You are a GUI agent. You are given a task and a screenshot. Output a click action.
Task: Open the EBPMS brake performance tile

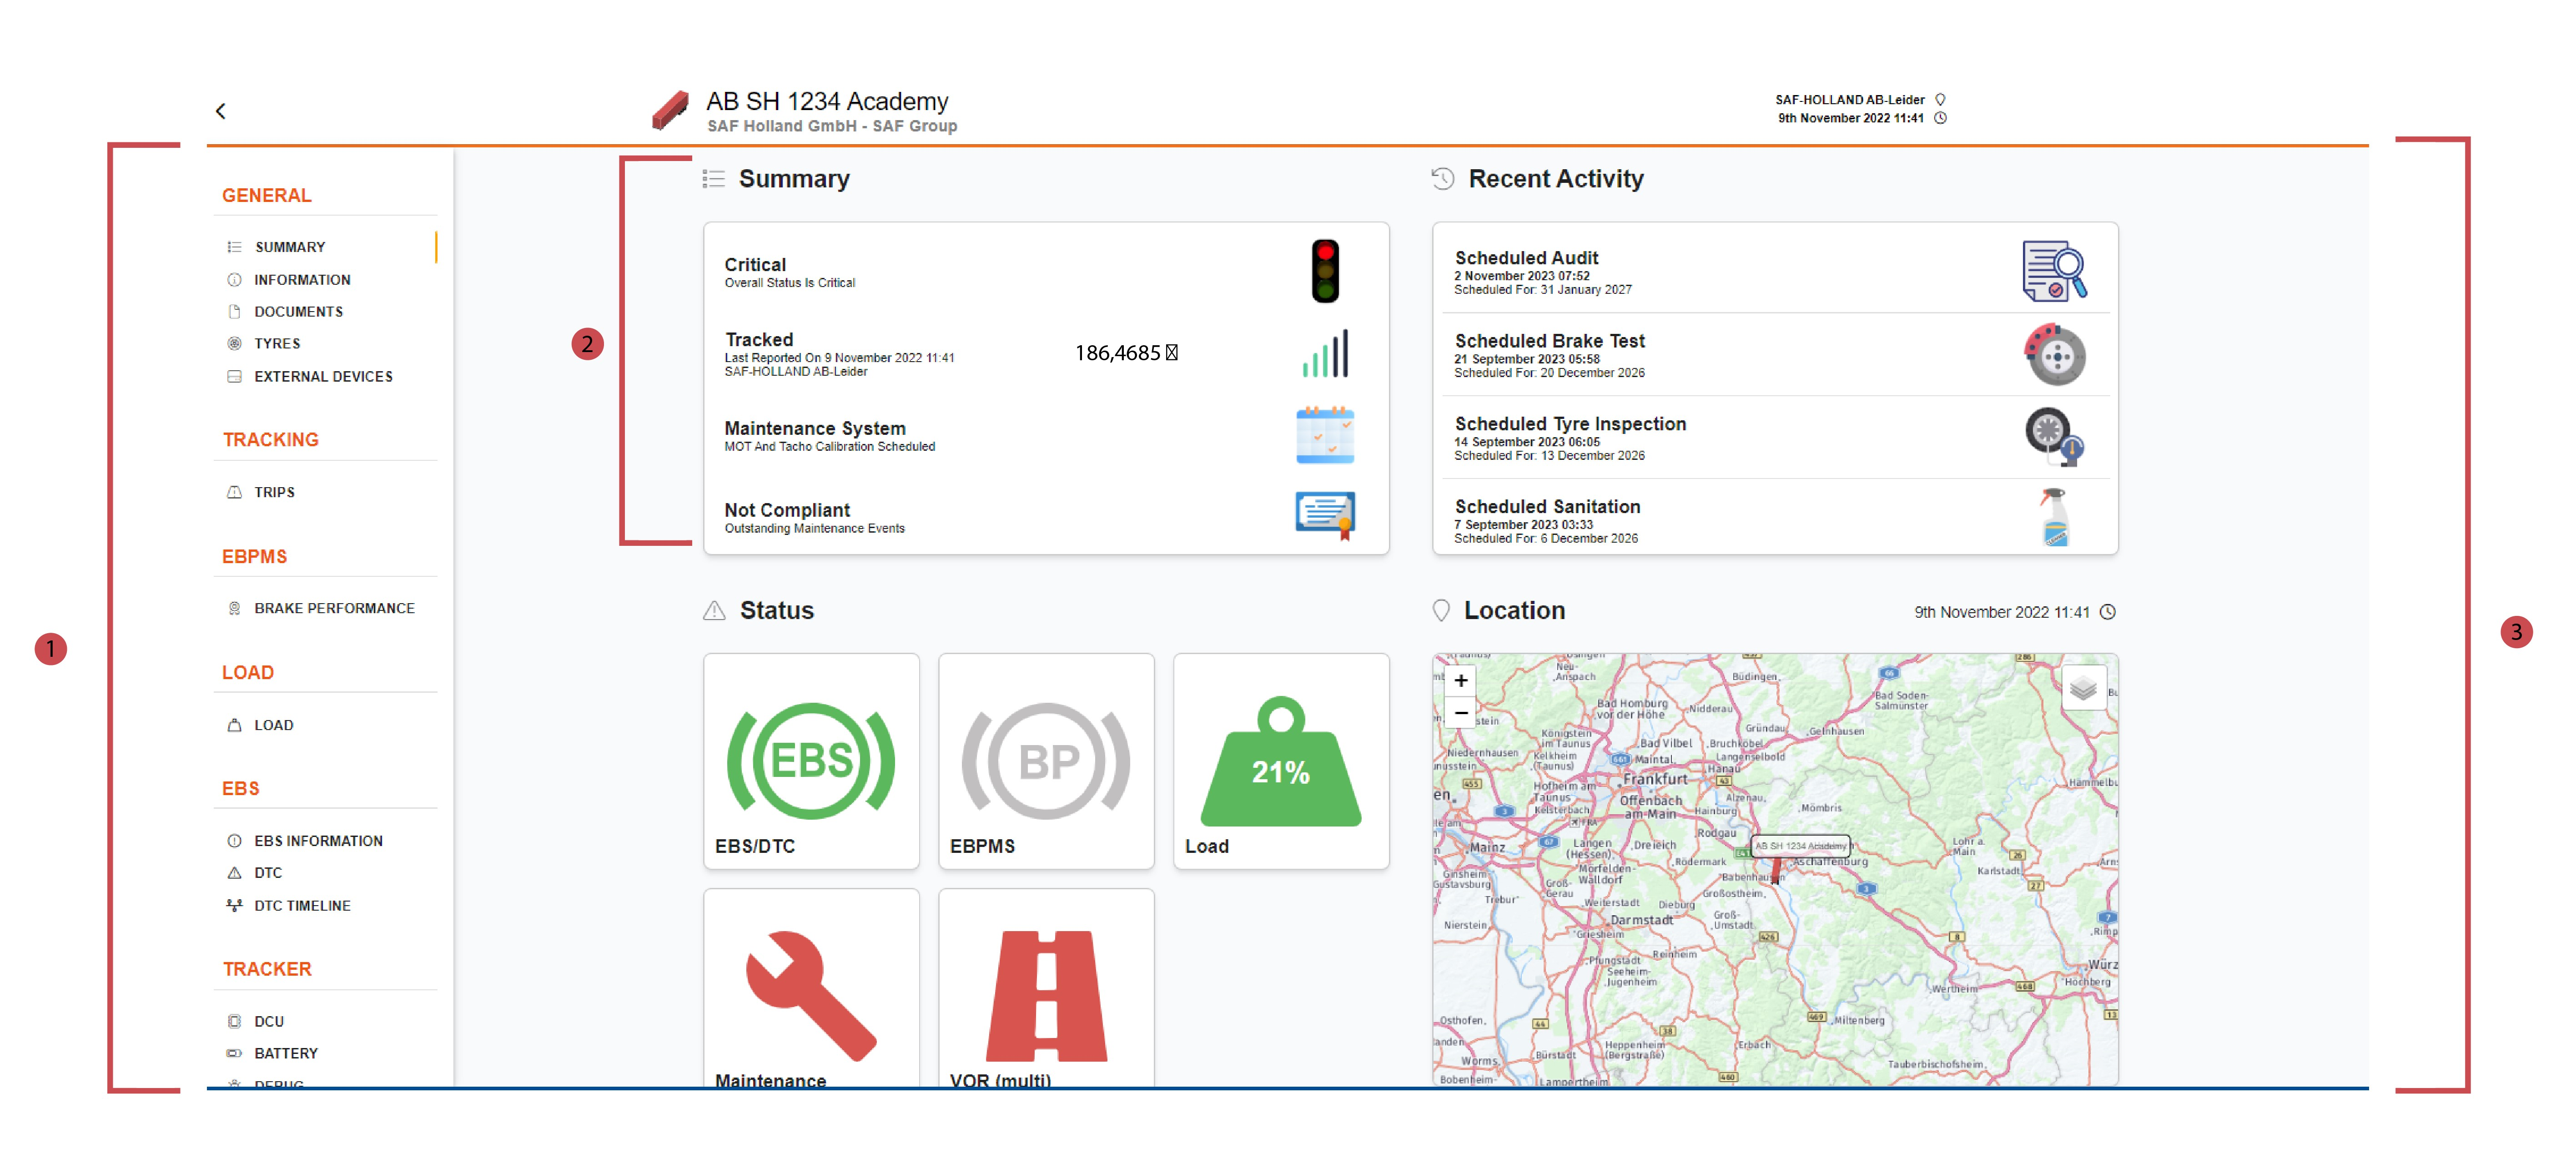click(x=1045, y=762)
